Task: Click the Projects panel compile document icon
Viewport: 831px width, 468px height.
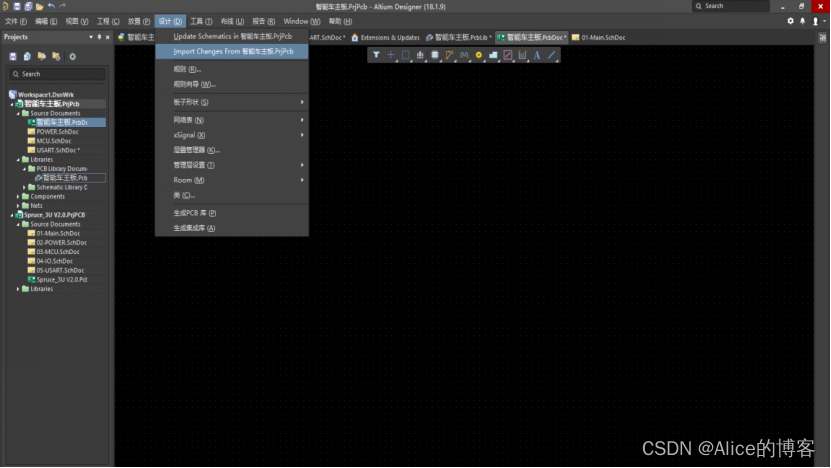Action: pyautogui.click(x=27, y=56)
